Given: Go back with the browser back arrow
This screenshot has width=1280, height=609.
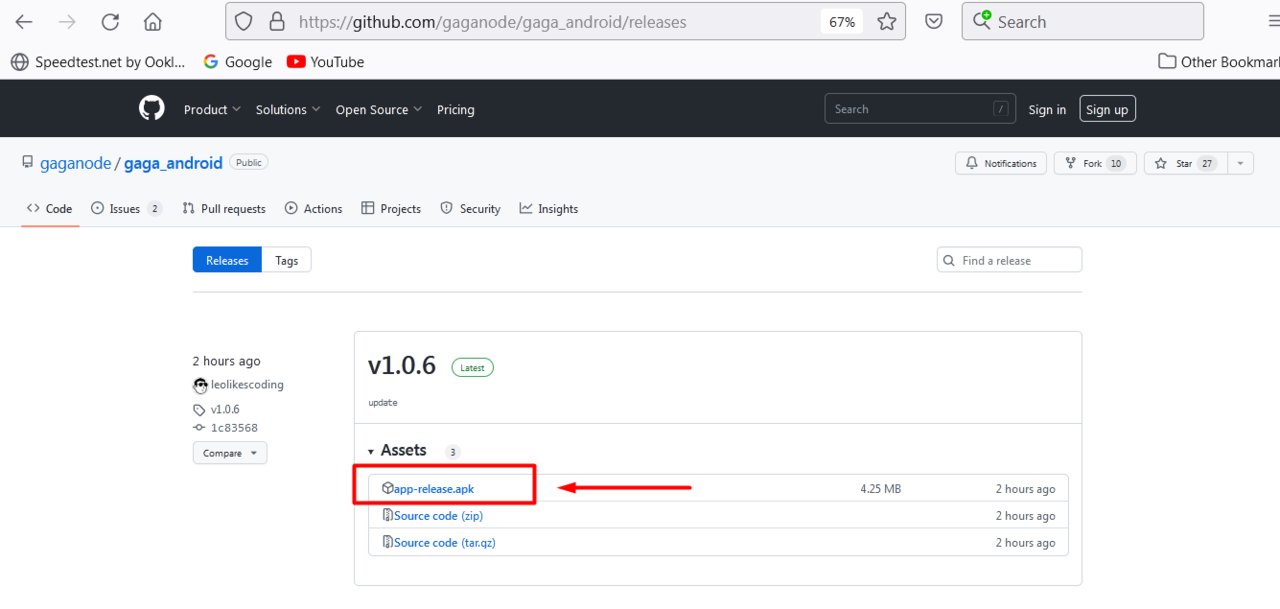Looking at the screenshot, I should [x=24, y=22].
